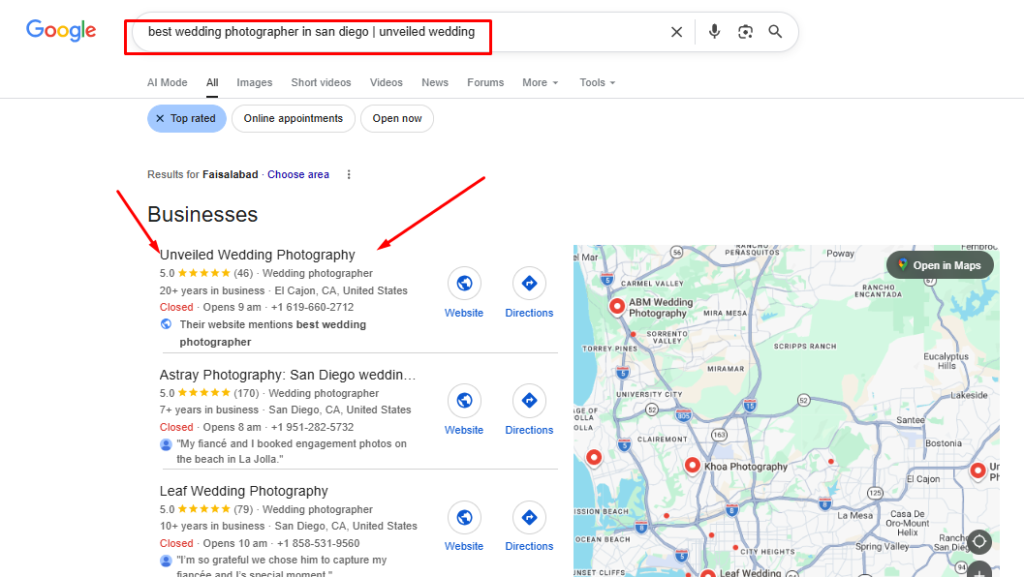Screen dimensions: 1024x577
Task: Select the Khoa Photography pin on the map
Action: (692, 465)
